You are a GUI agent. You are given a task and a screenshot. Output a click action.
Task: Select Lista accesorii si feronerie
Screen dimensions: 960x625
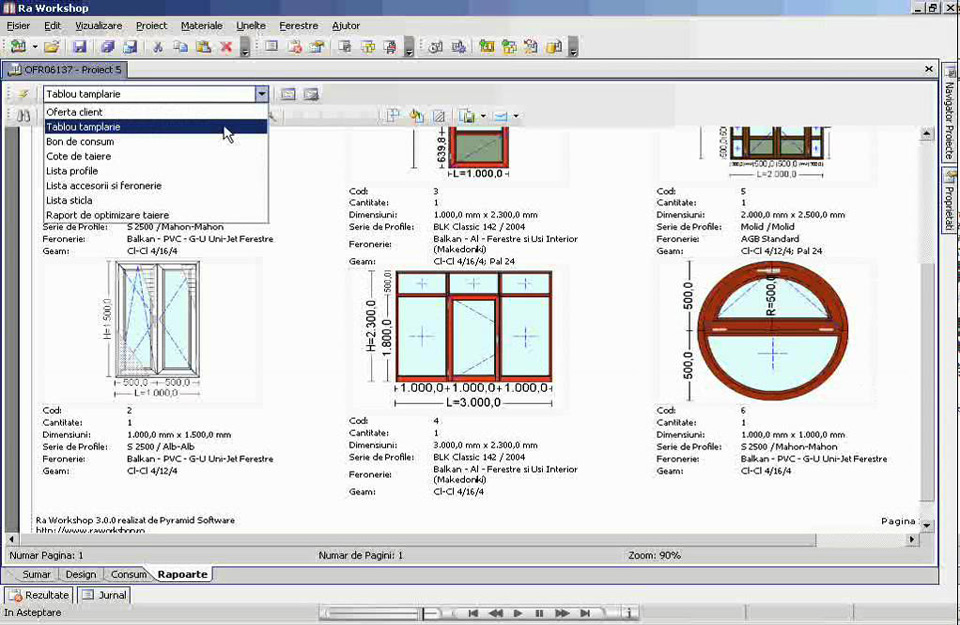point(156,185)
